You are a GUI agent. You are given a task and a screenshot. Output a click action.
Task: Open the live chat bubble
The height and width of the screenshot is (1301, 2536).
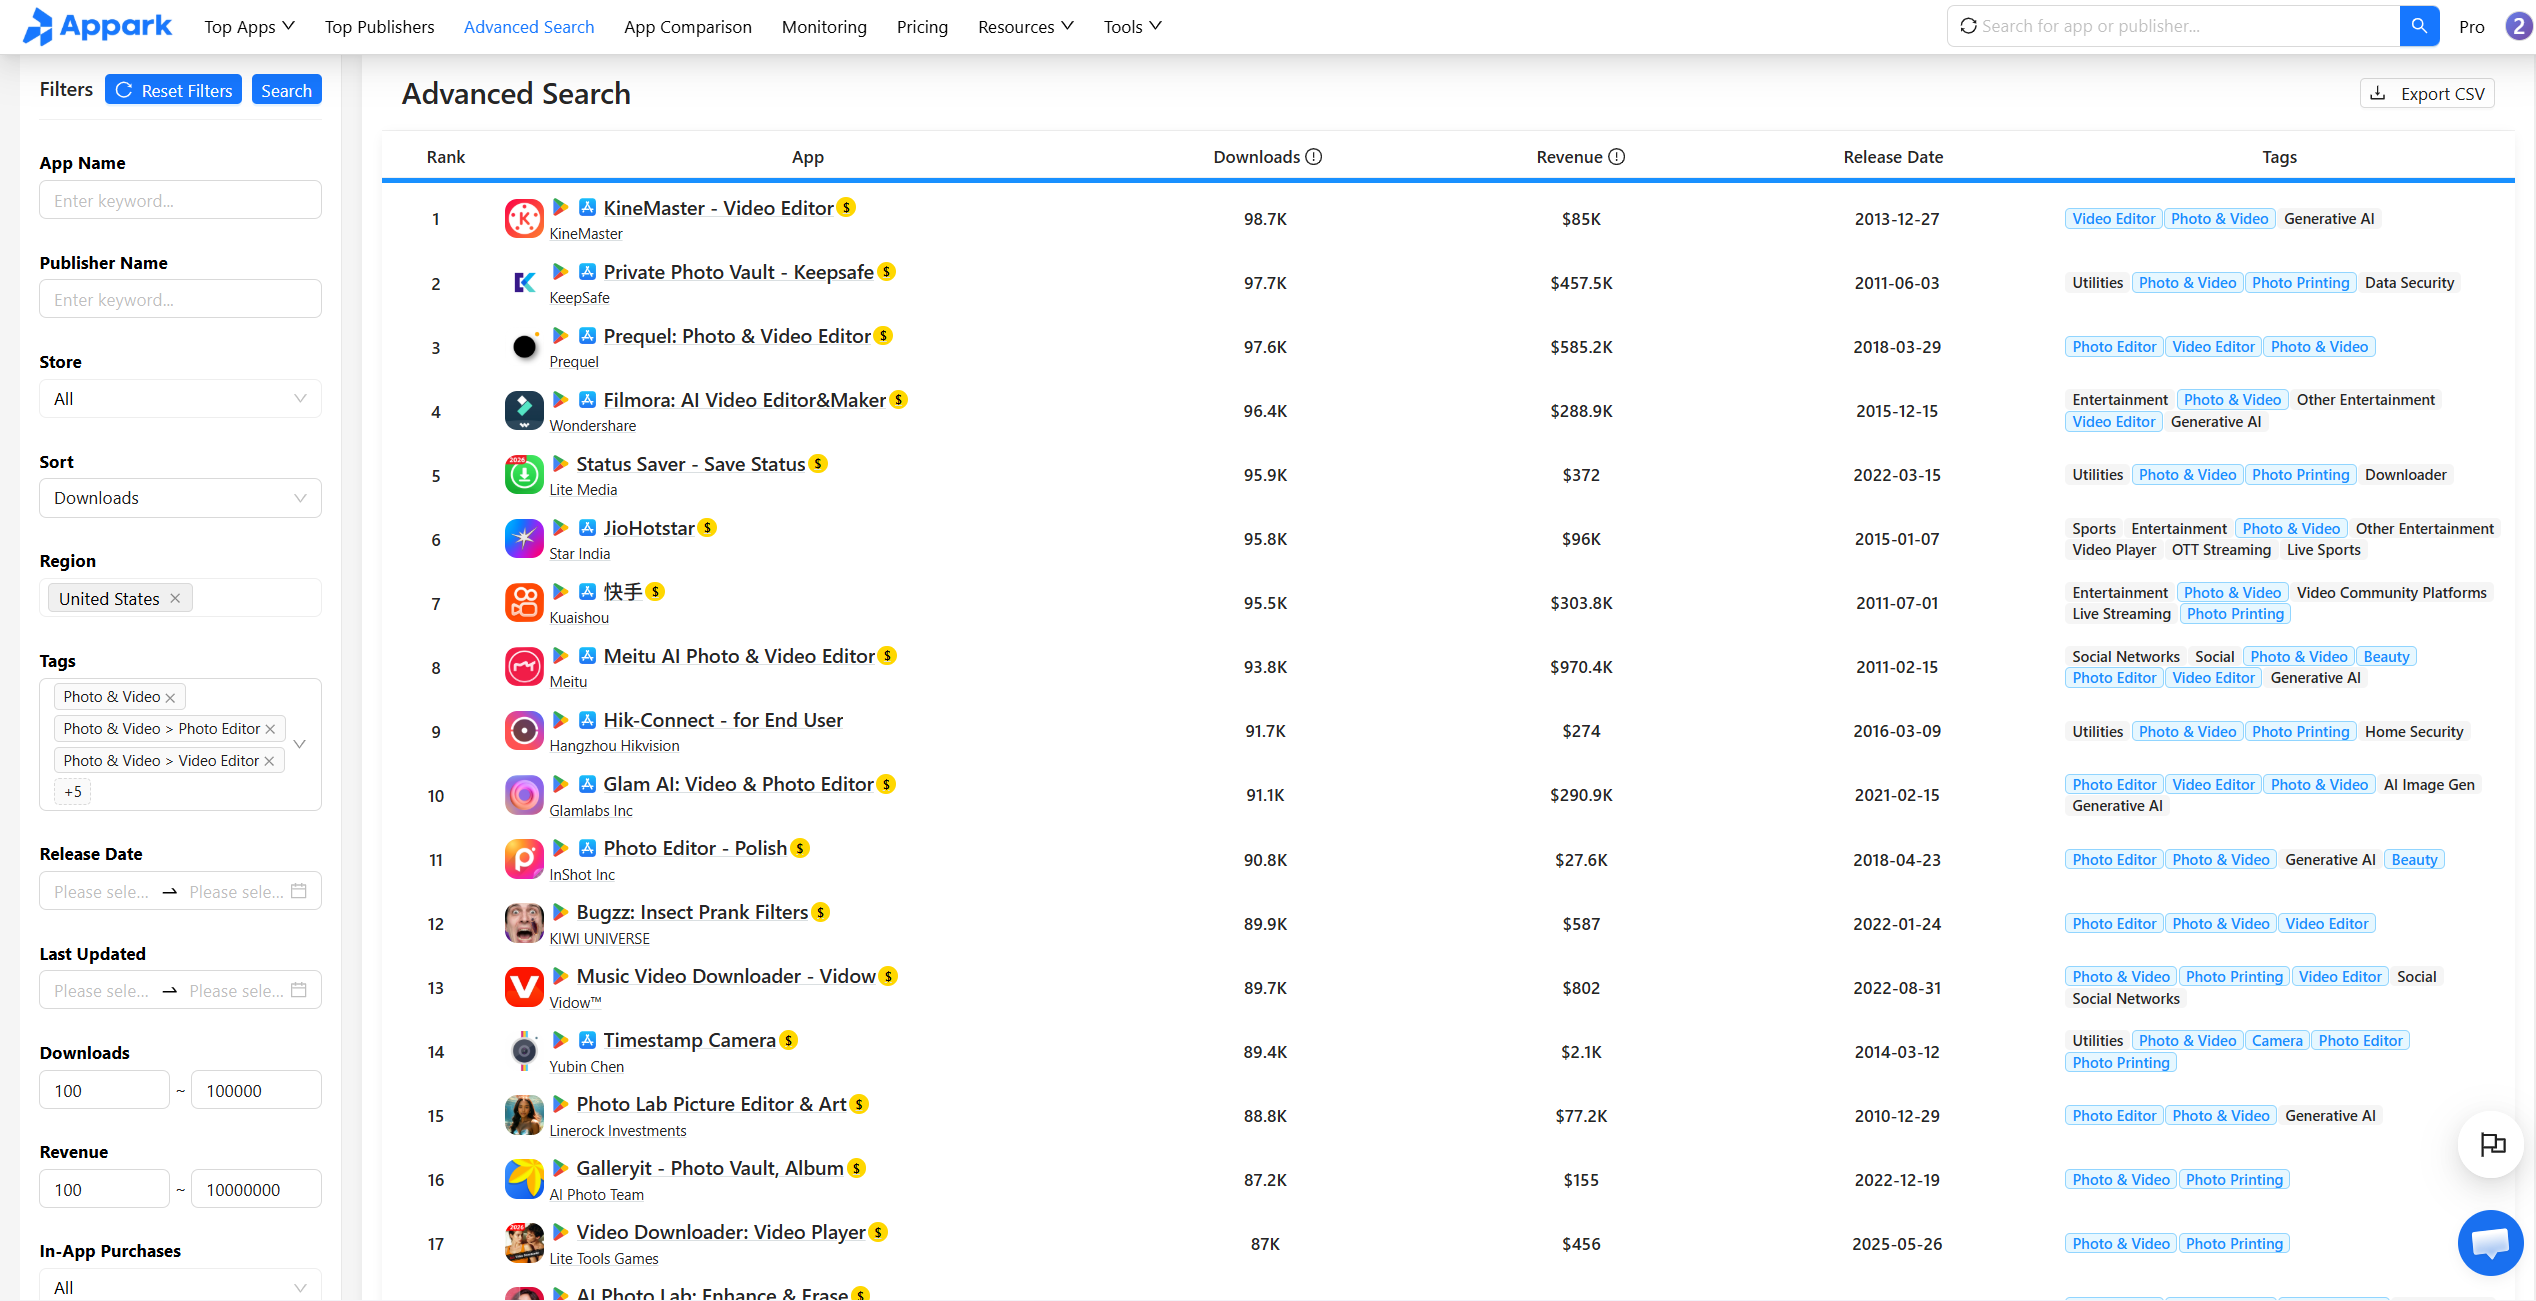click(x=2490, y=1243)
